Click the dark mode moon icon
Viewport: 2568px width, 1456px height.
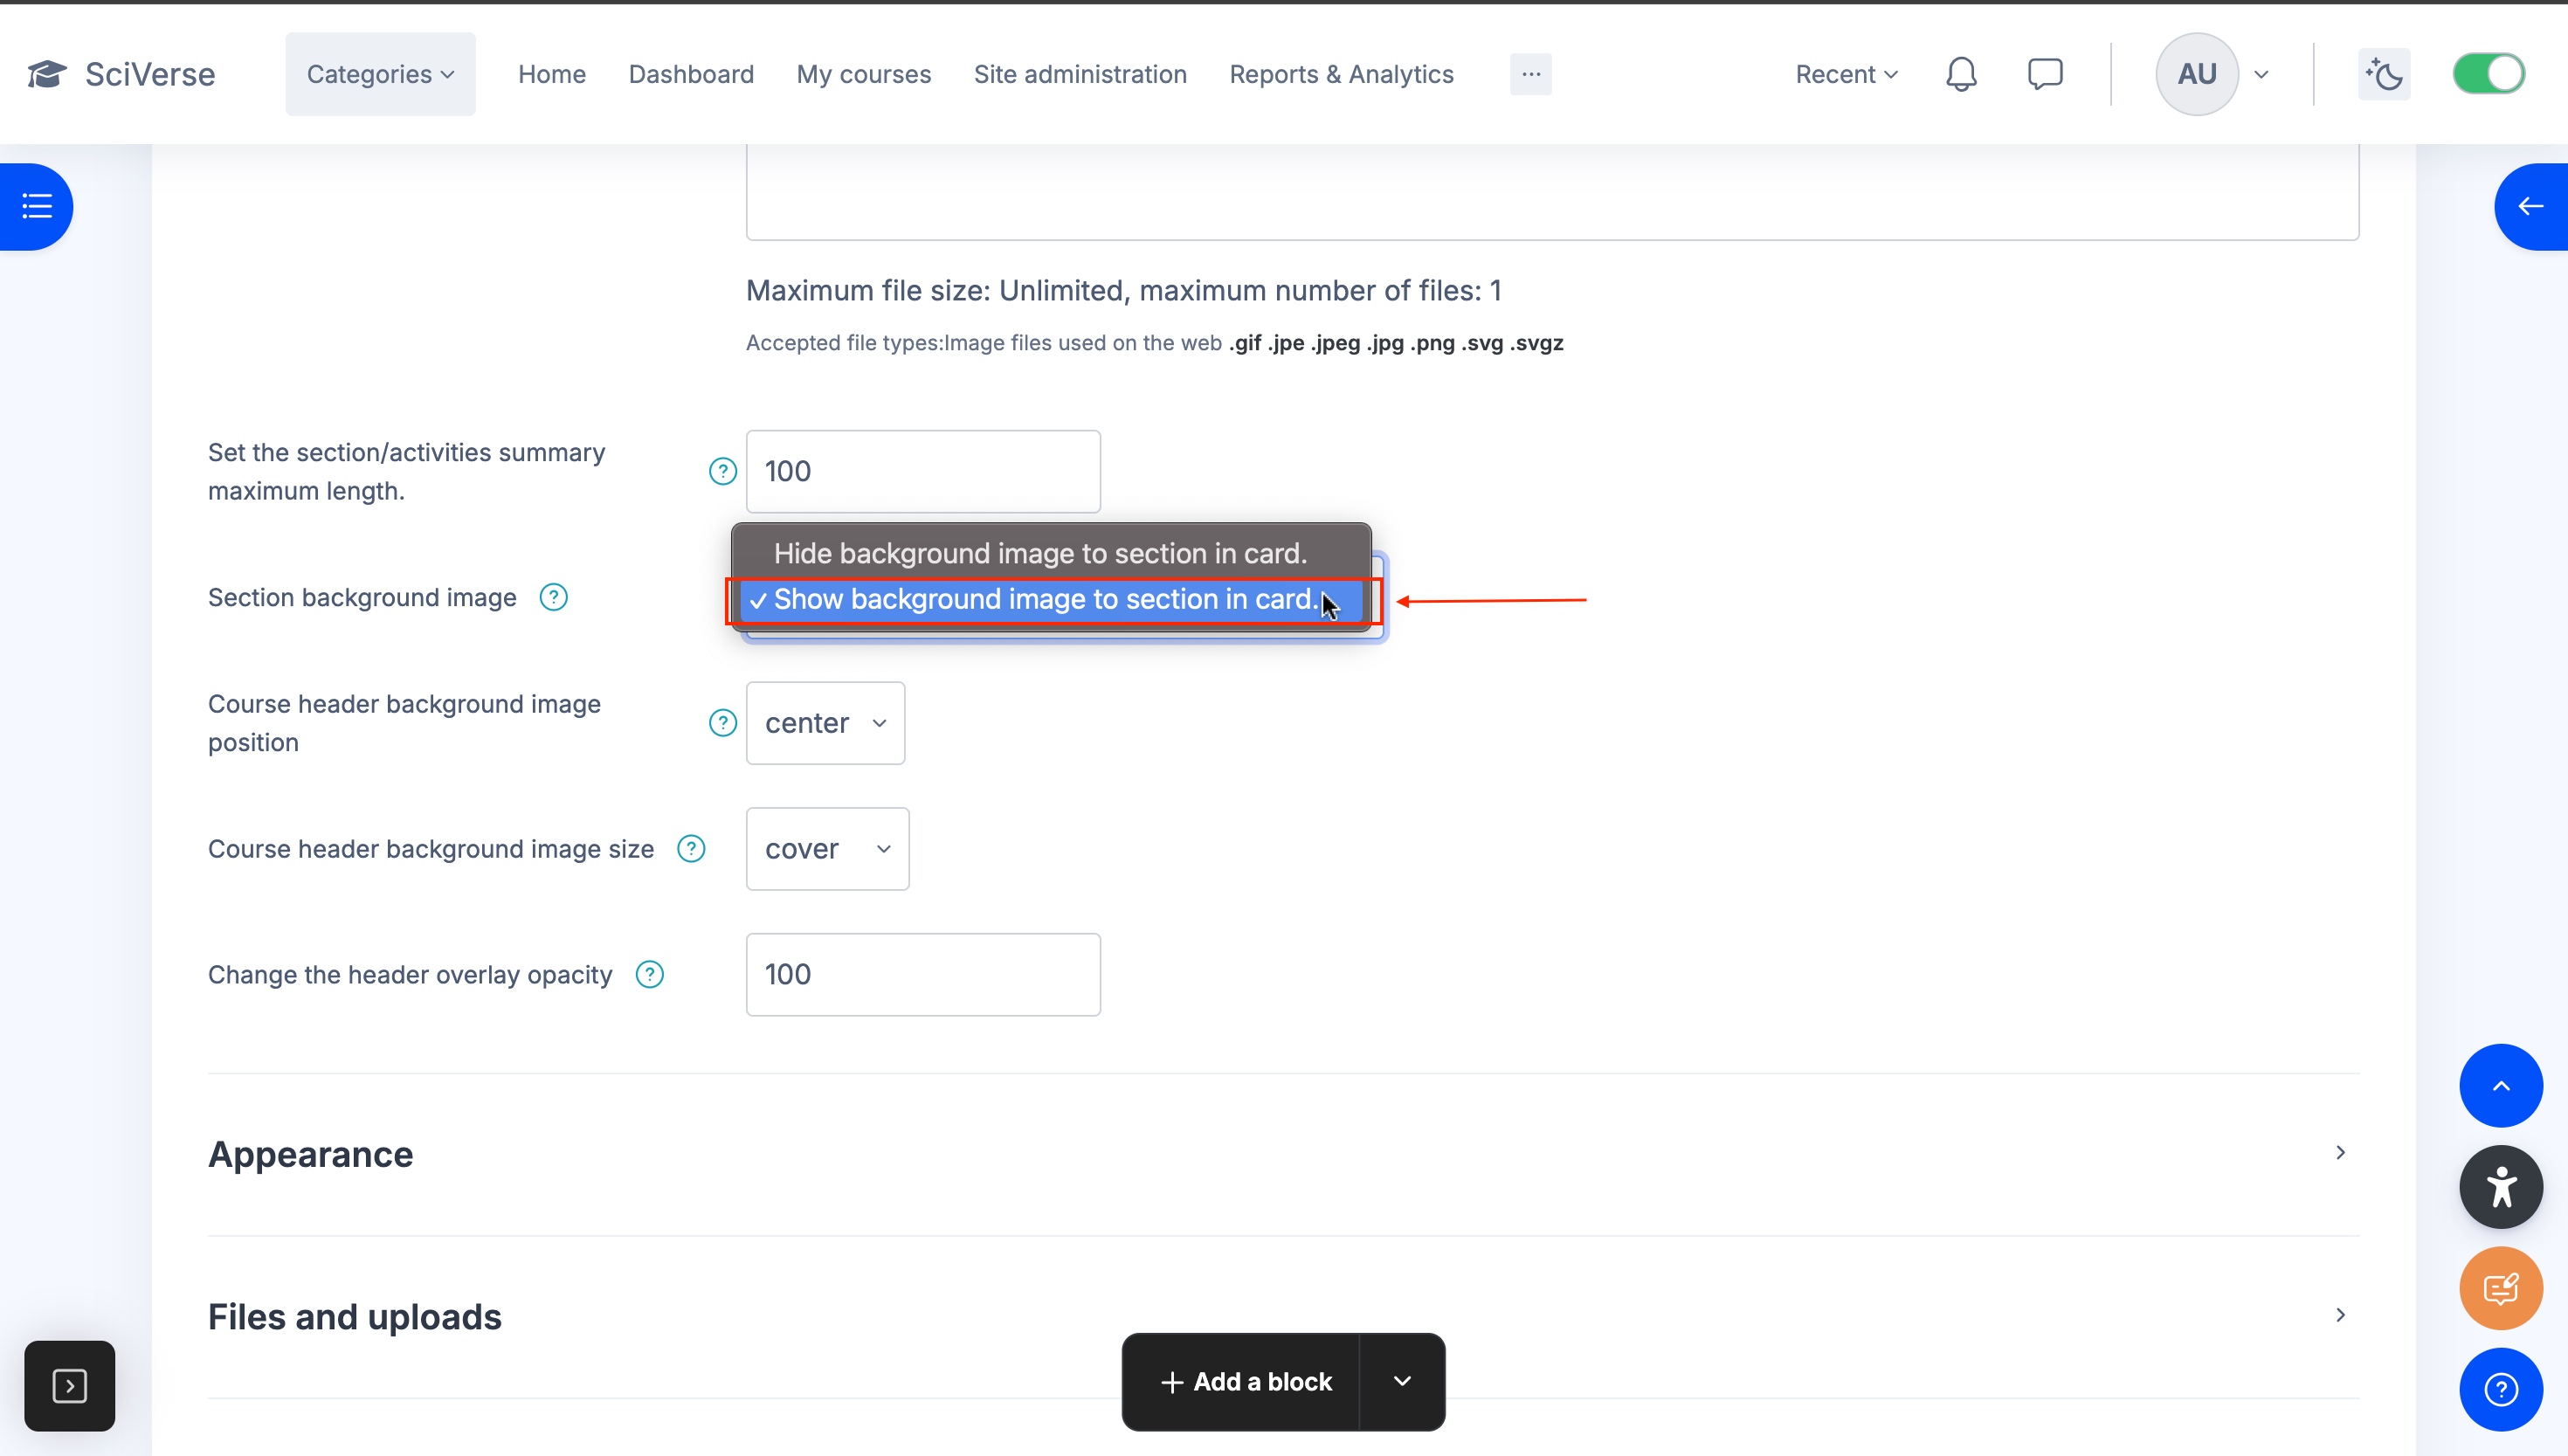point(2384,74)
